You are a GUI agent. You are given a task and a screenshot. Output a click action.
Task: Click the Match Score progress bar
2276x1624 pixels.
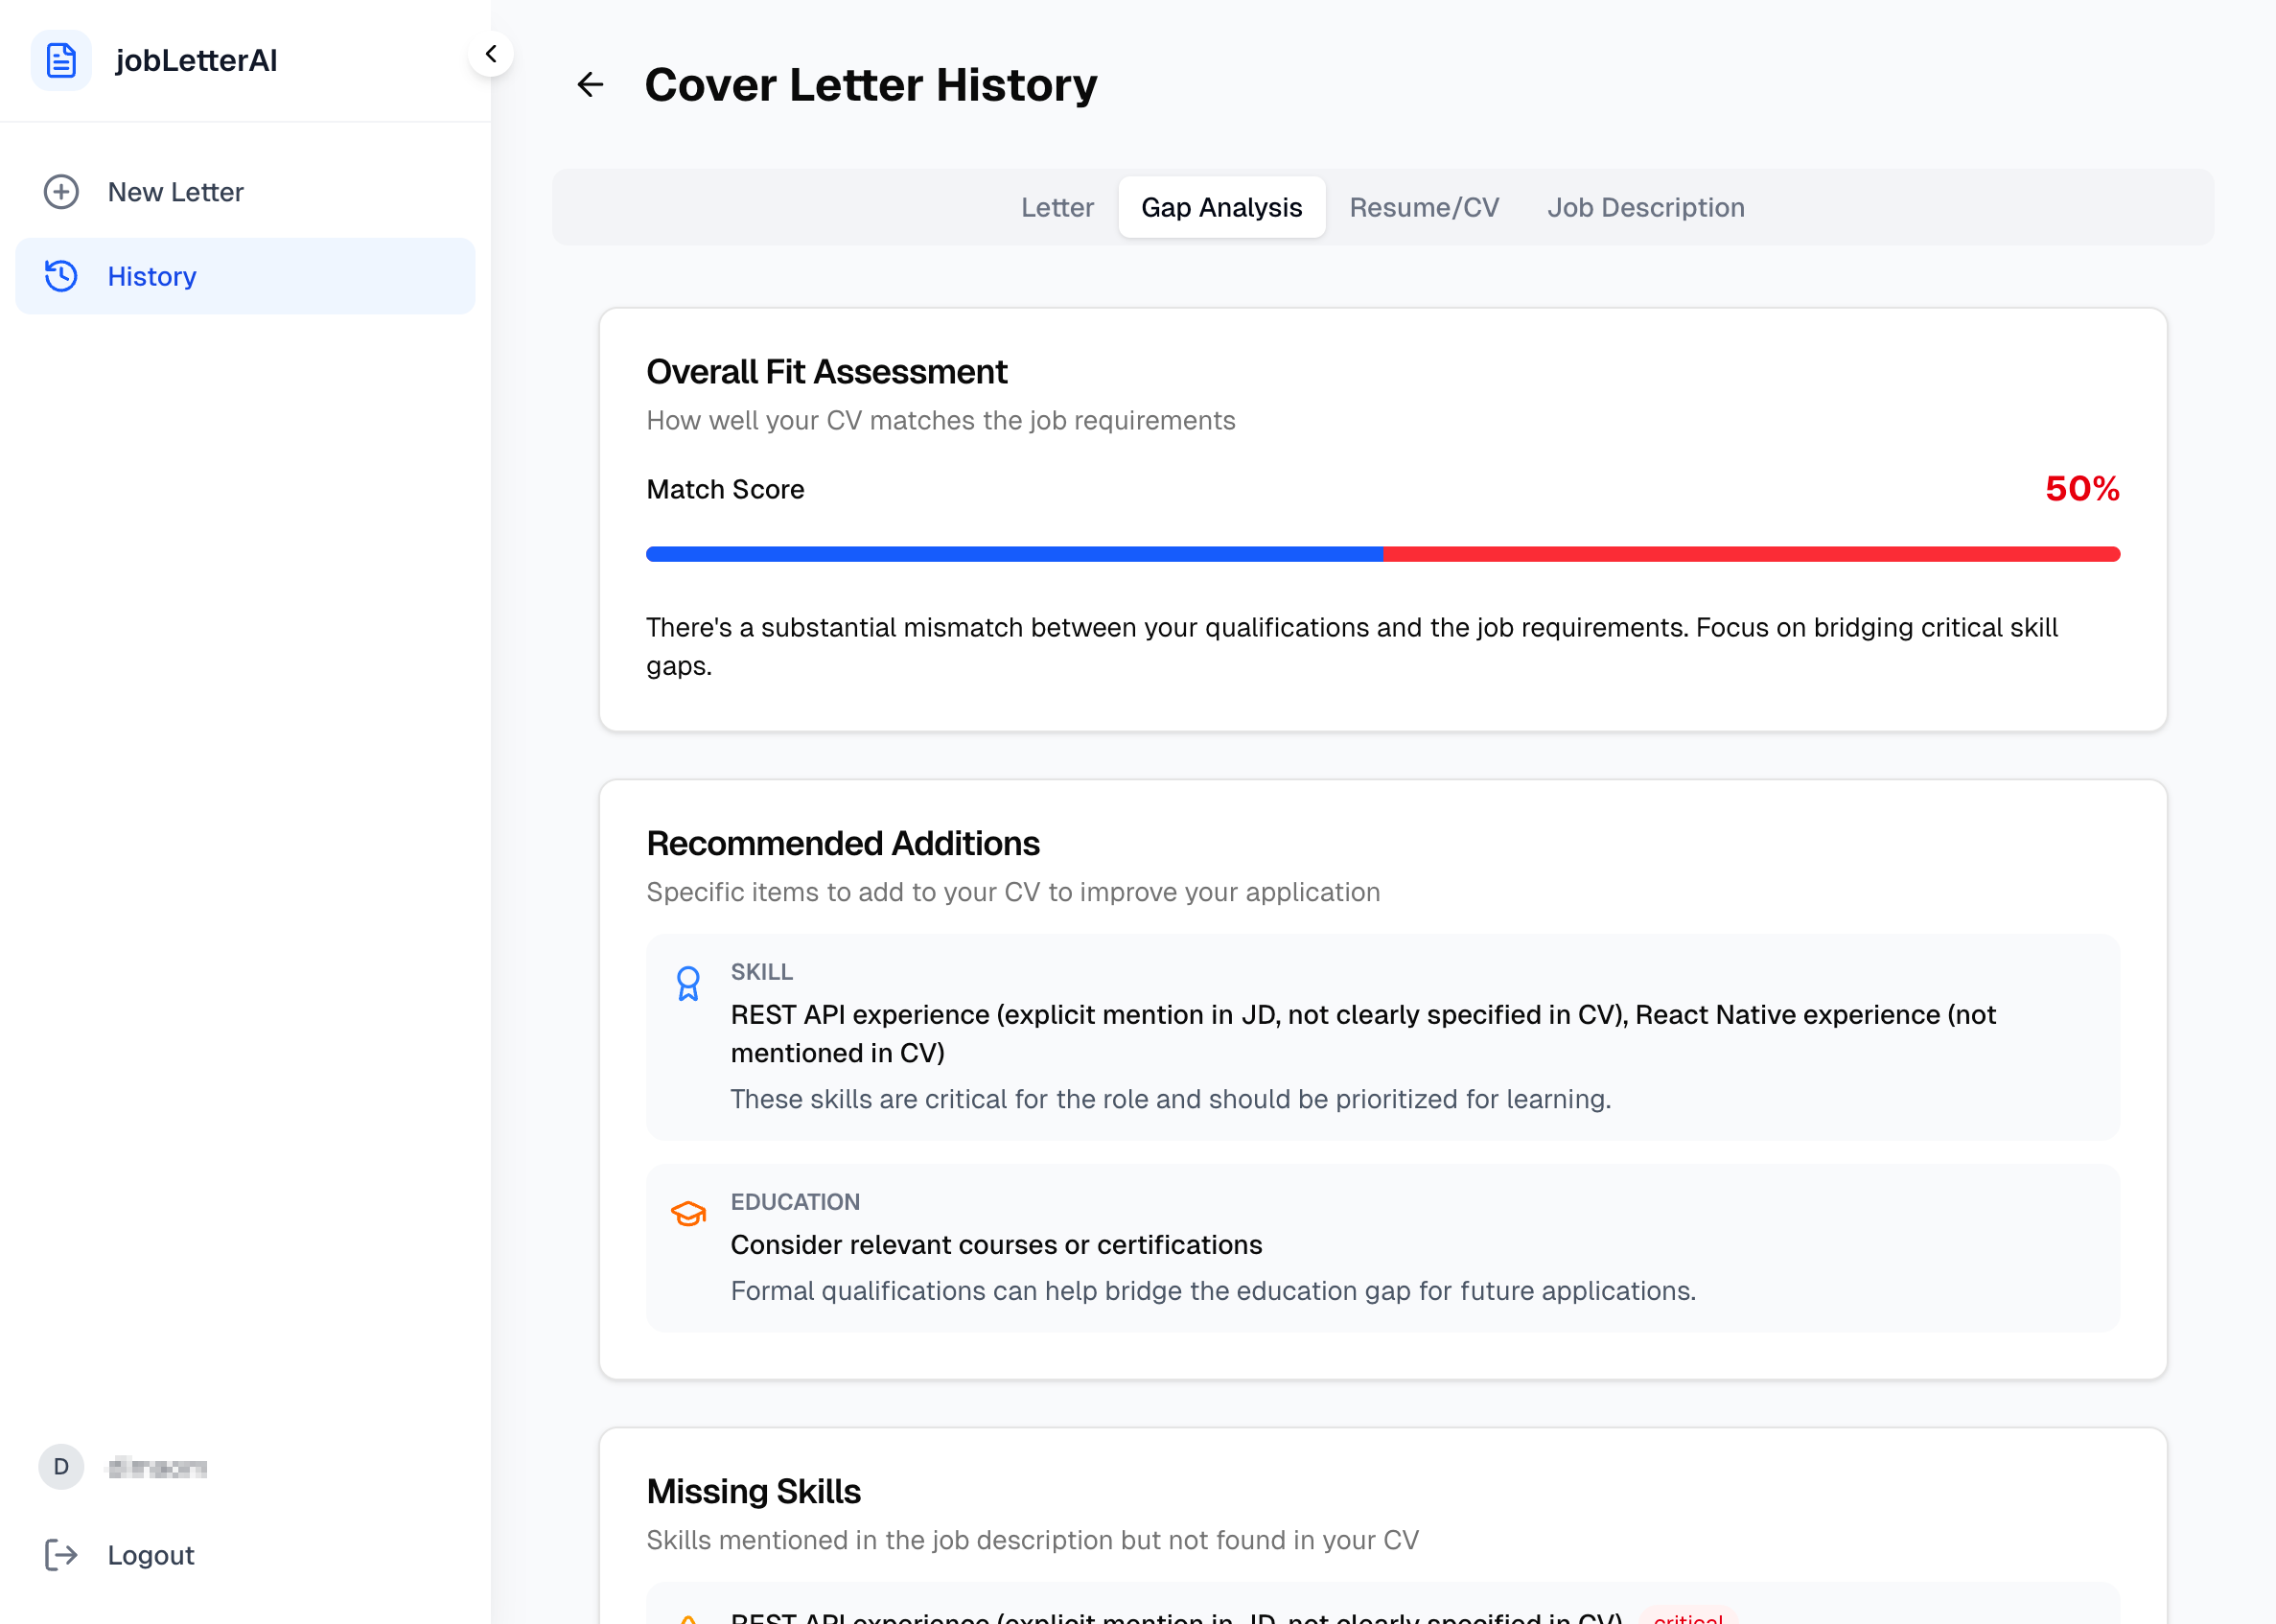point(1382,553)
